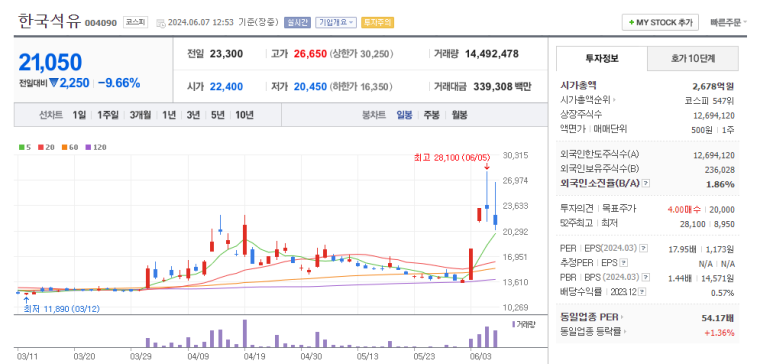
Task: Click the 저가 value 20,450
Action: (x=310, y=87)
